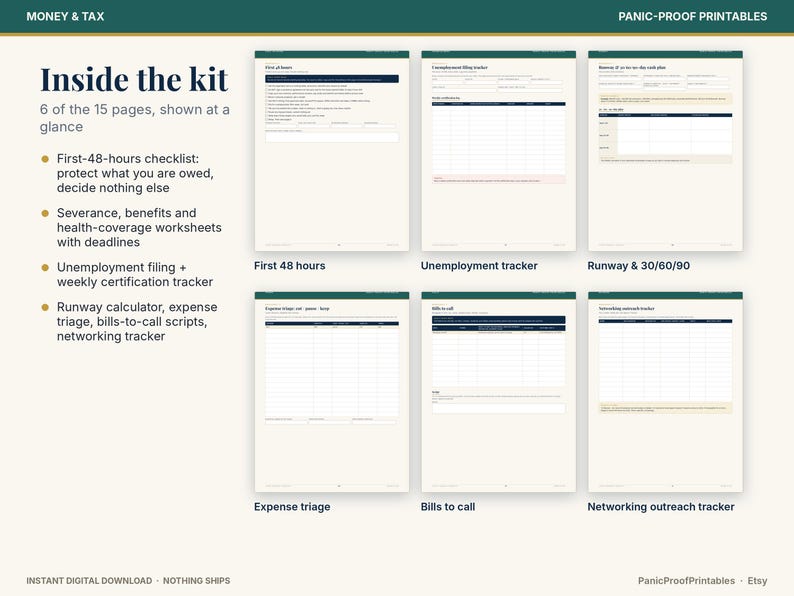
Task: Click the 'MONEY & TAX' header label
Action: 65,17
